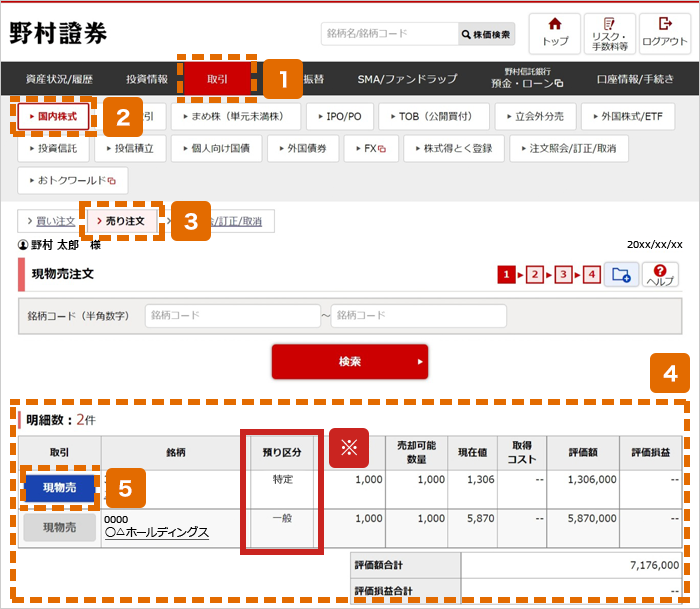
Task: Open 野村信託銀行 預金・ローン menu
Action: 527,78
